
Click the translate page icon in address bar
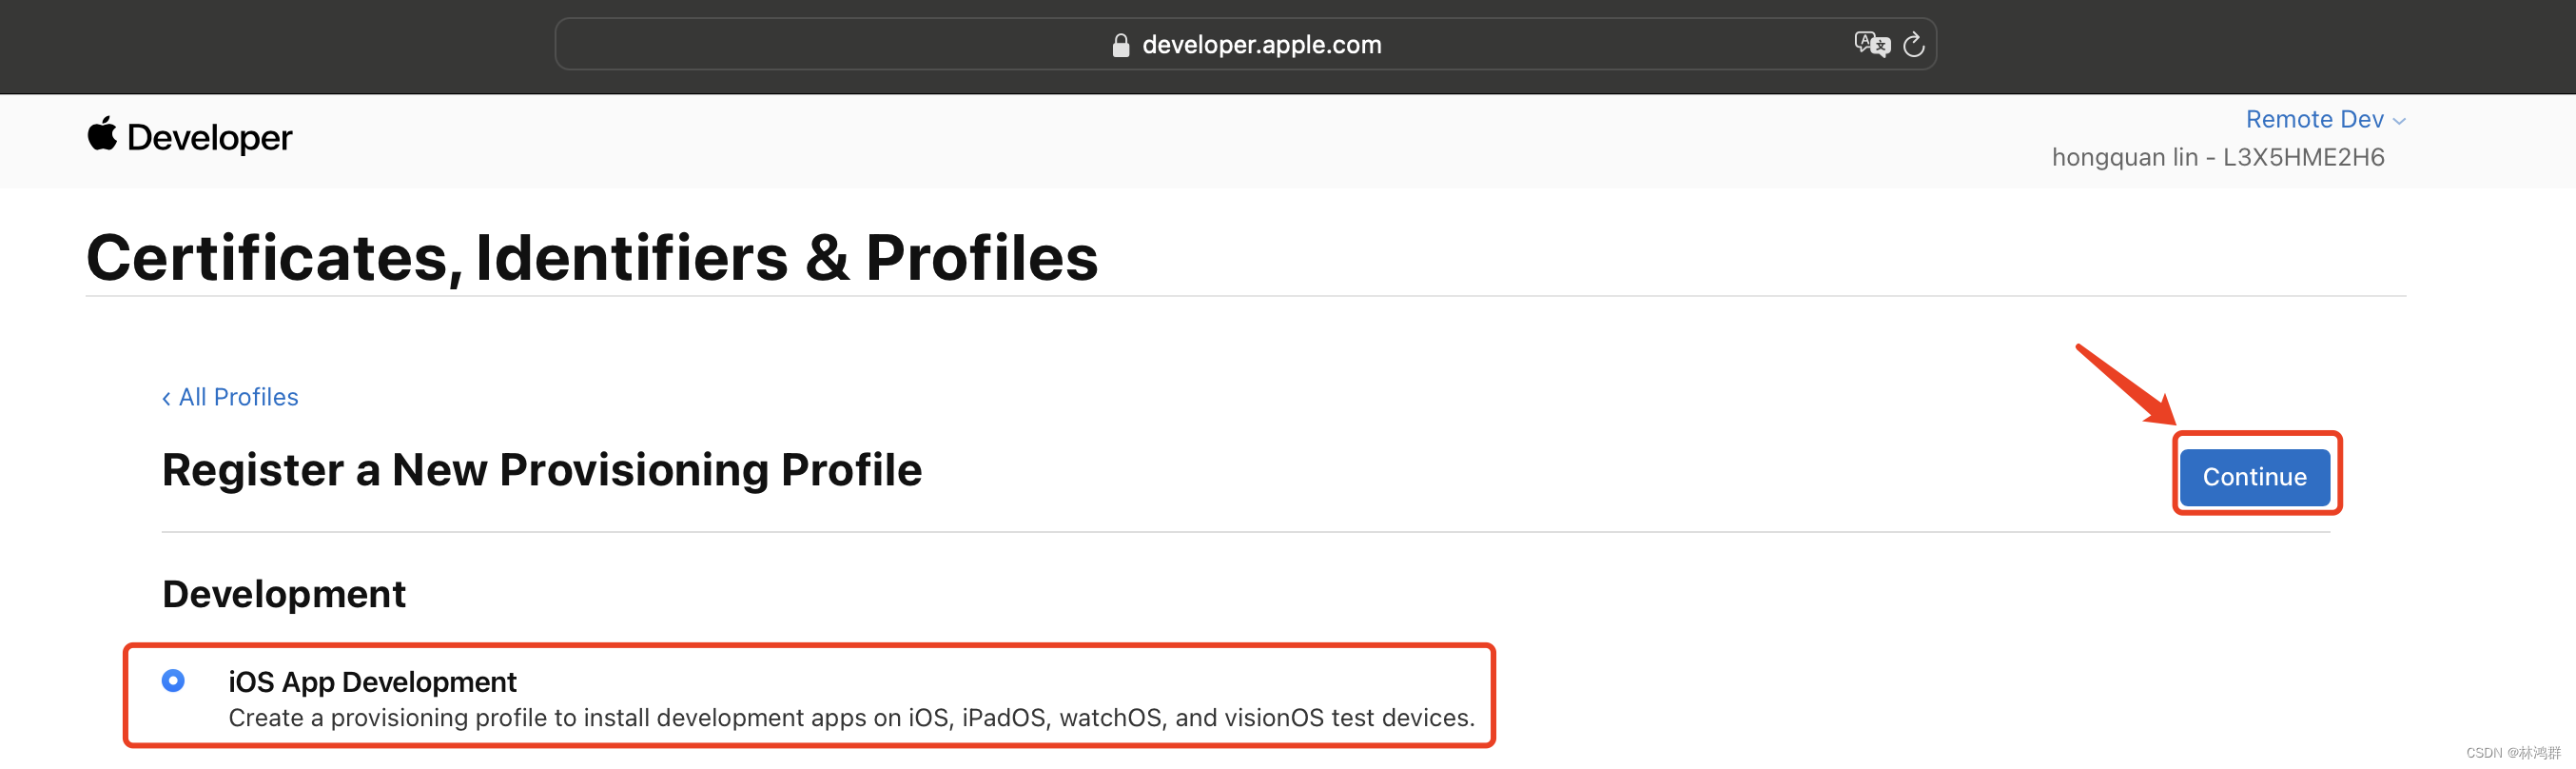coord(1871,44)
